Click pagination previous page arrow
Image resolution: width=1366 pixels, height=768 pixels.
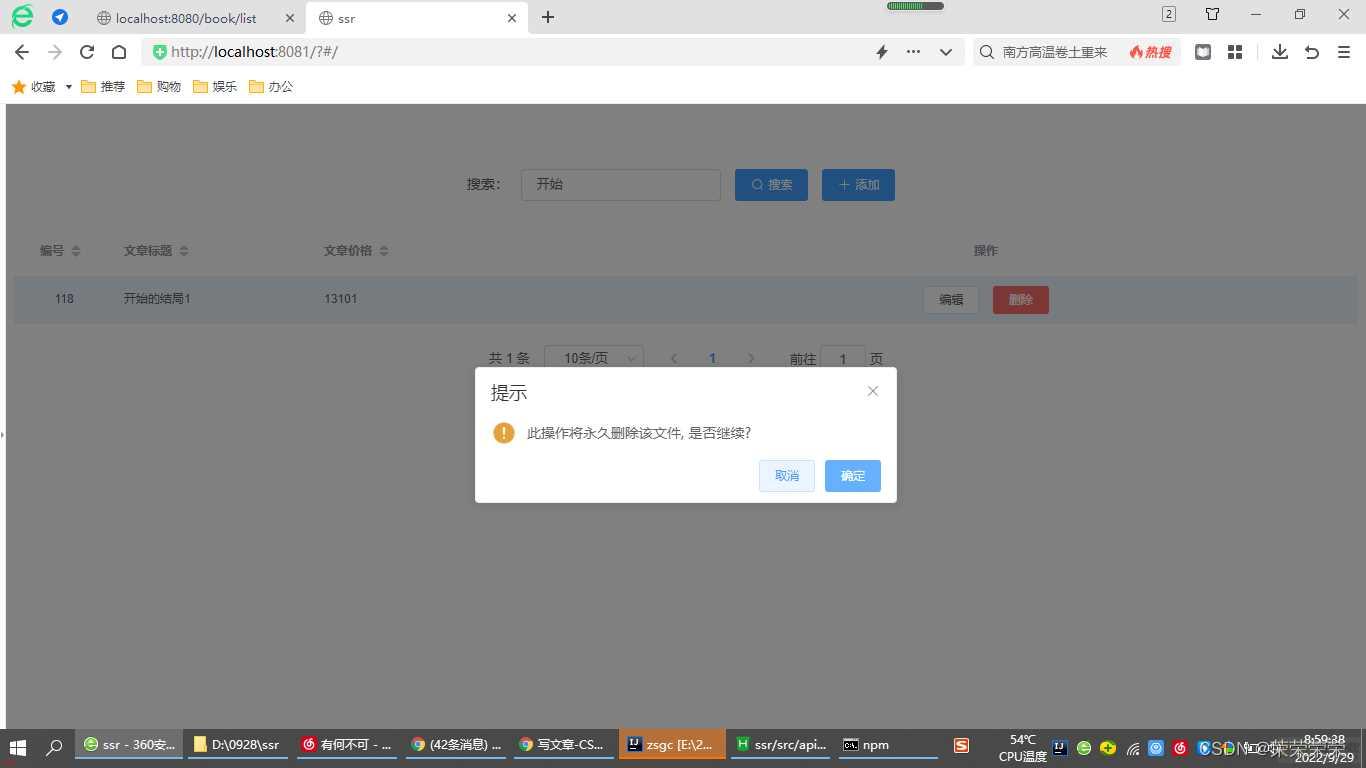pos(674,359)
